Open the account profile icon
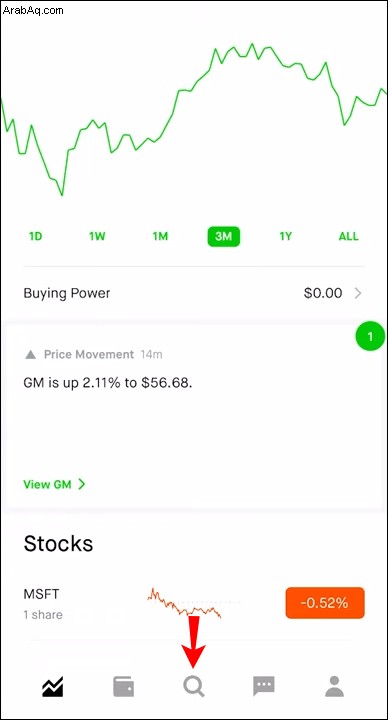The height and width of the screenshot is (720, 388). pyautogui.click(x=335, y=687)
